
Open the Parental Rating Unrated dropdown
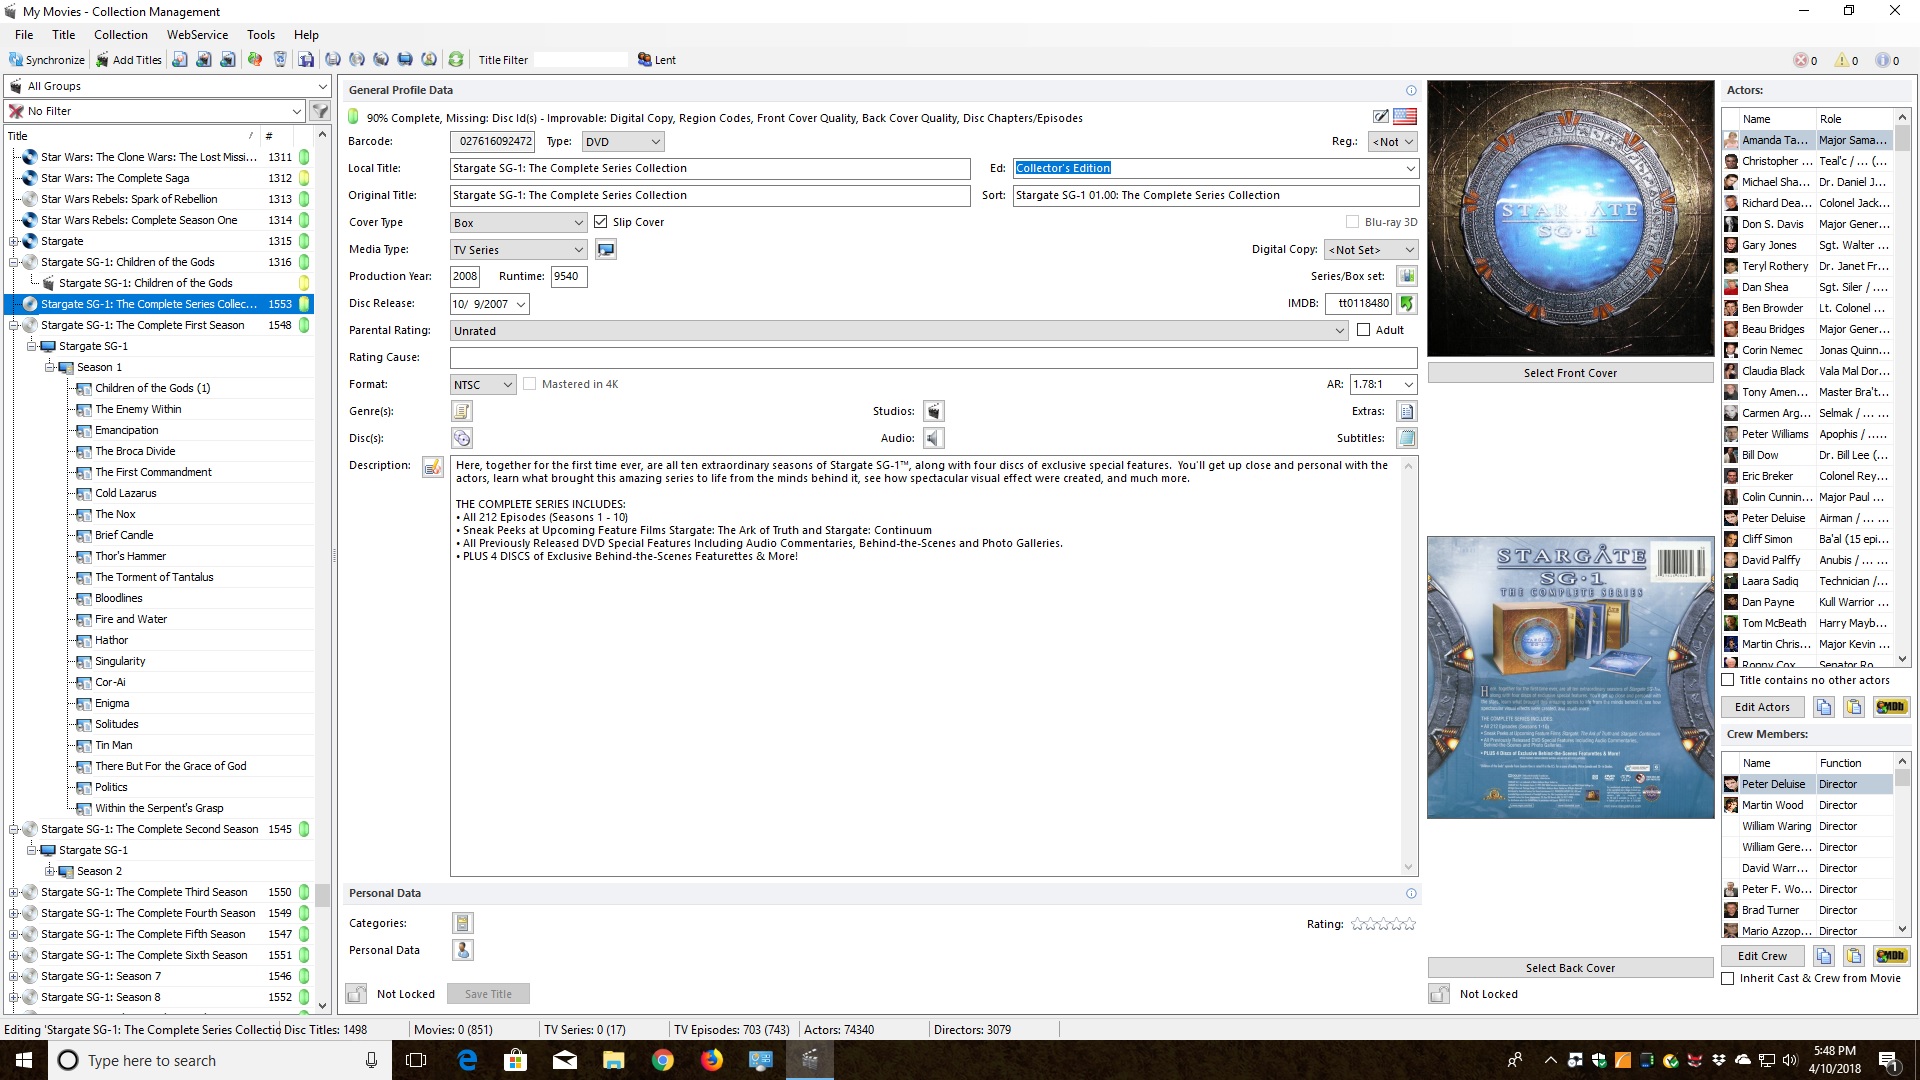(x=899, y=331)
